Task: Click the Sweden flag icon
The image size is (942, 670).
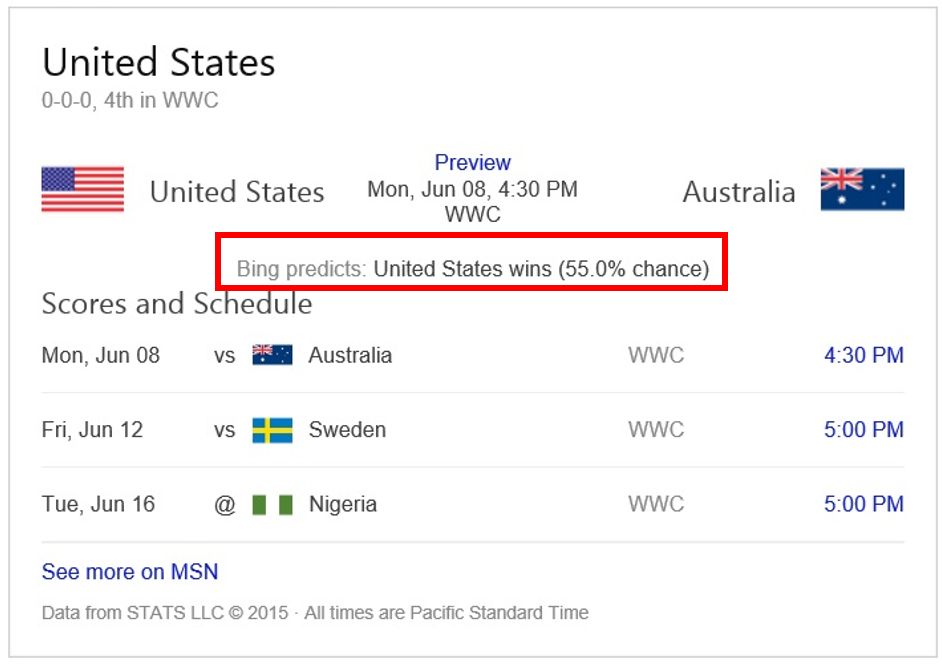Action: click(272, 430)
